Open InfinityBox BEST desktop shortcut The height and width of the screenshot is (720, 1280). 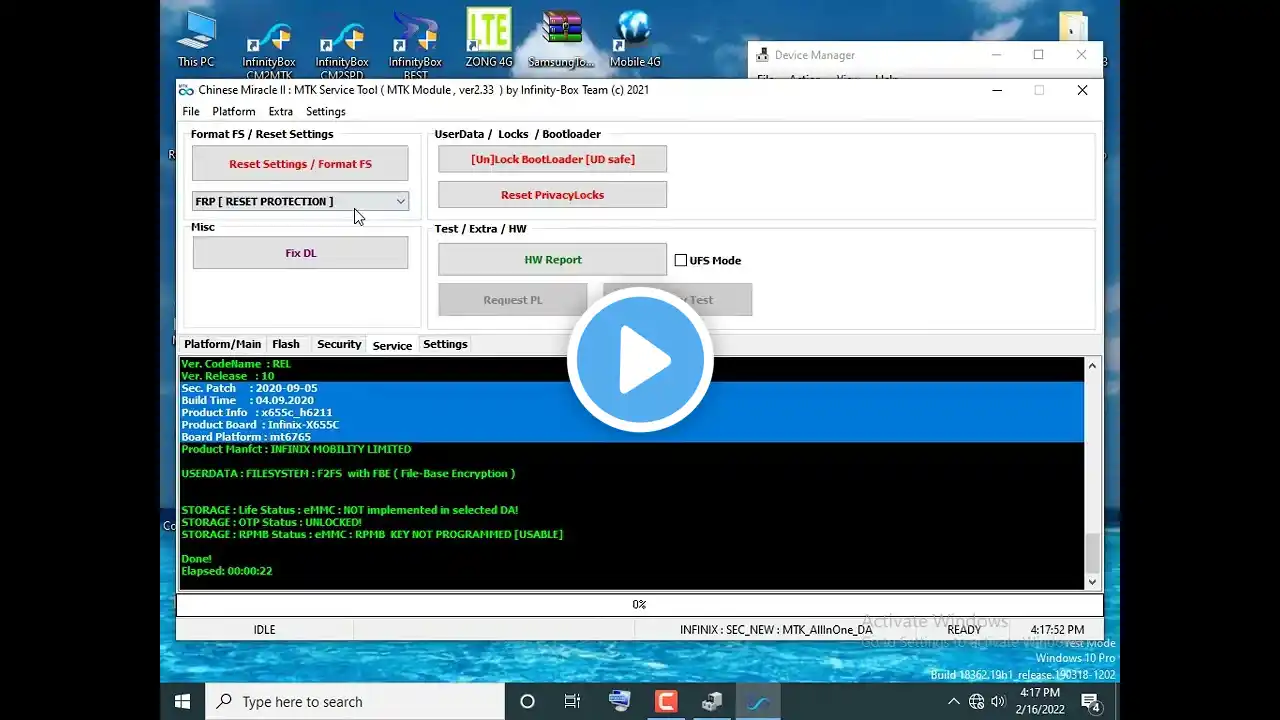click(x=415, y=46)
